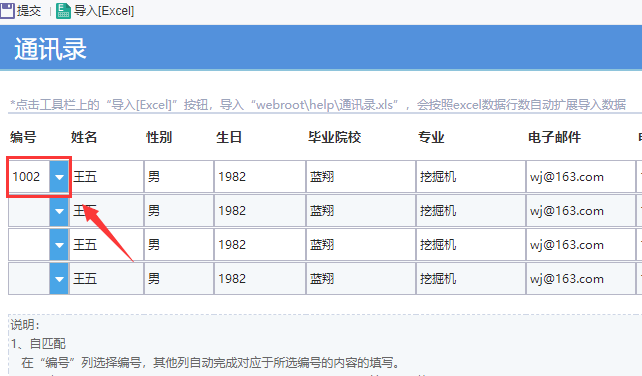Click the 男 gender cell in the fourth row
Viewport: 642px width, 376px height.
tap(179, 279)
